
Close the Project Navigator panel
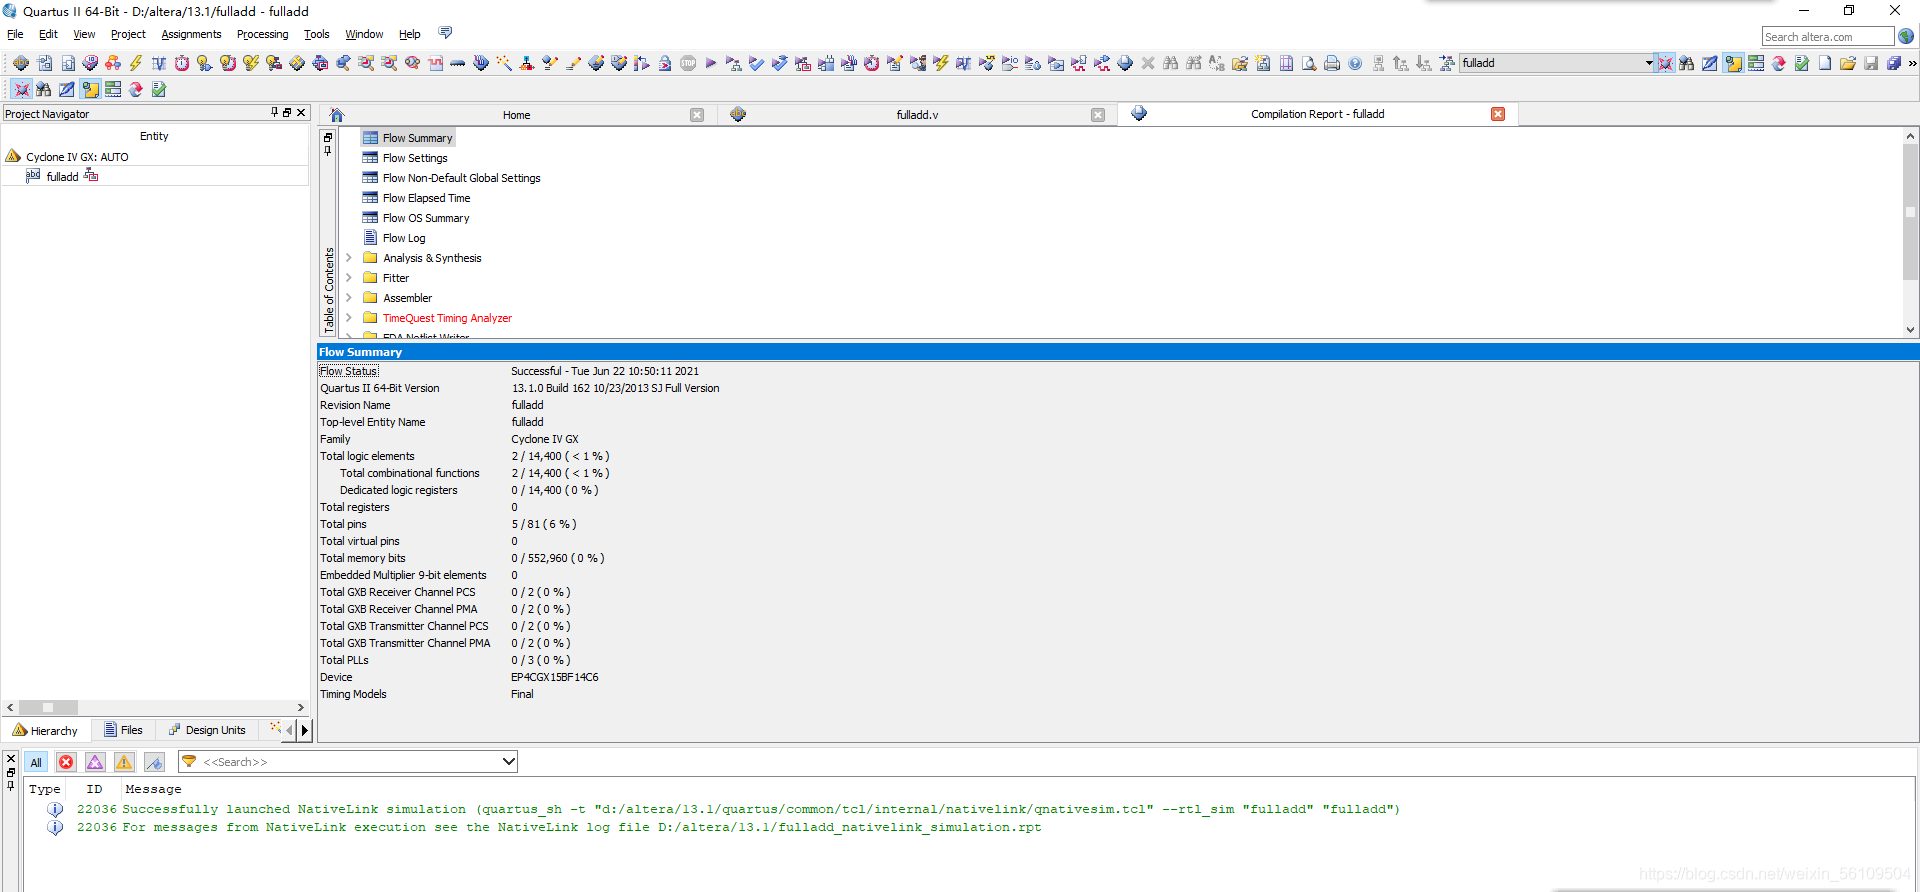click(x=301, y=113)
